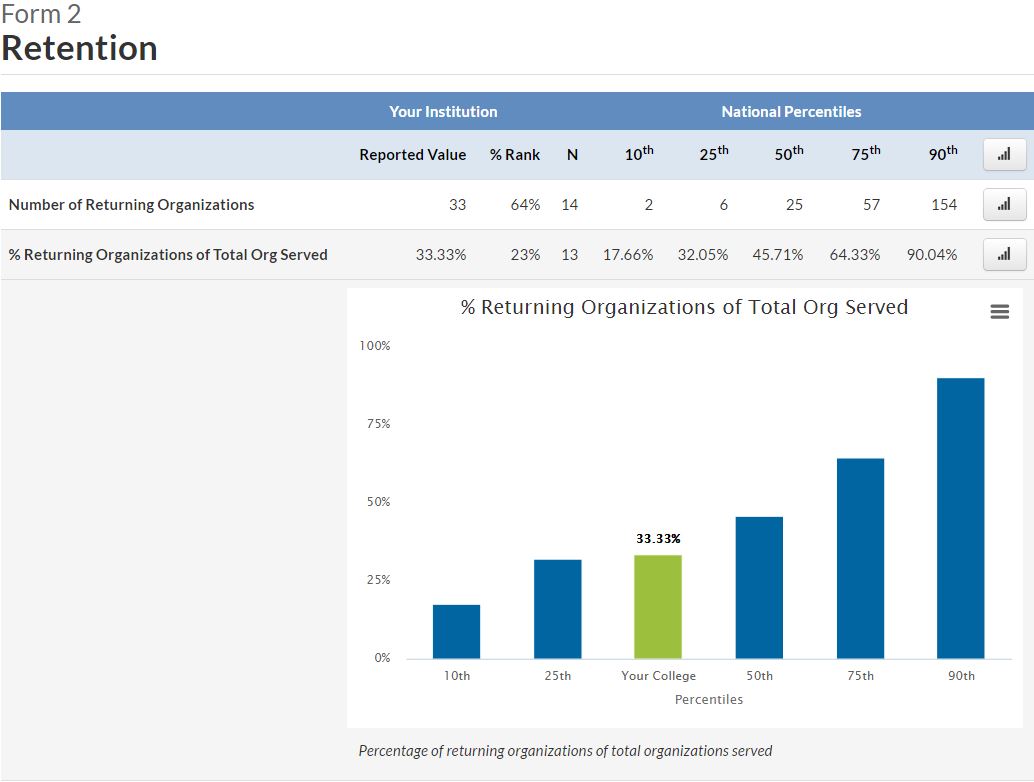Click the % Rank column header
The width and height of the screenshot is (1034, 782).
tap(514, 155)
